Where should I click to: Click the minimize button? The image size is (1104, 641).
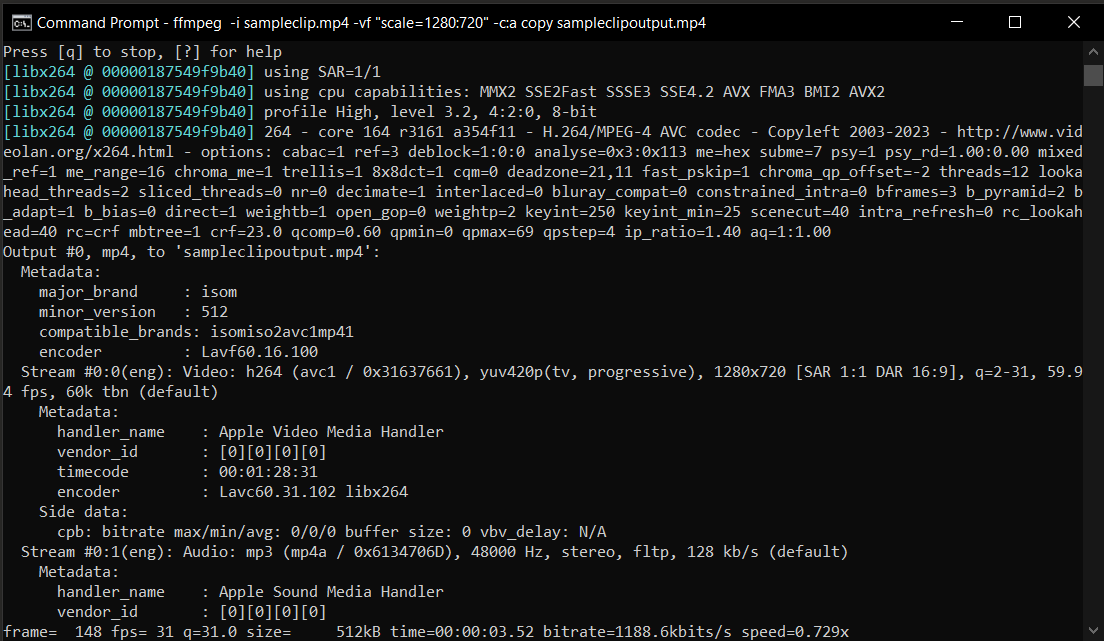coord(955,21)
